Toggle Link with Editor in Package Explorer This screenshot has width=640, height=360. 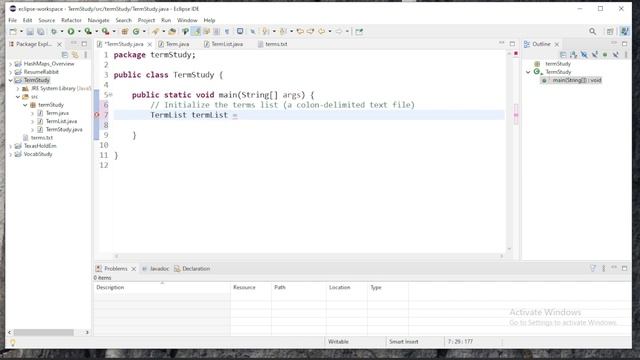[x=75, y=54]
